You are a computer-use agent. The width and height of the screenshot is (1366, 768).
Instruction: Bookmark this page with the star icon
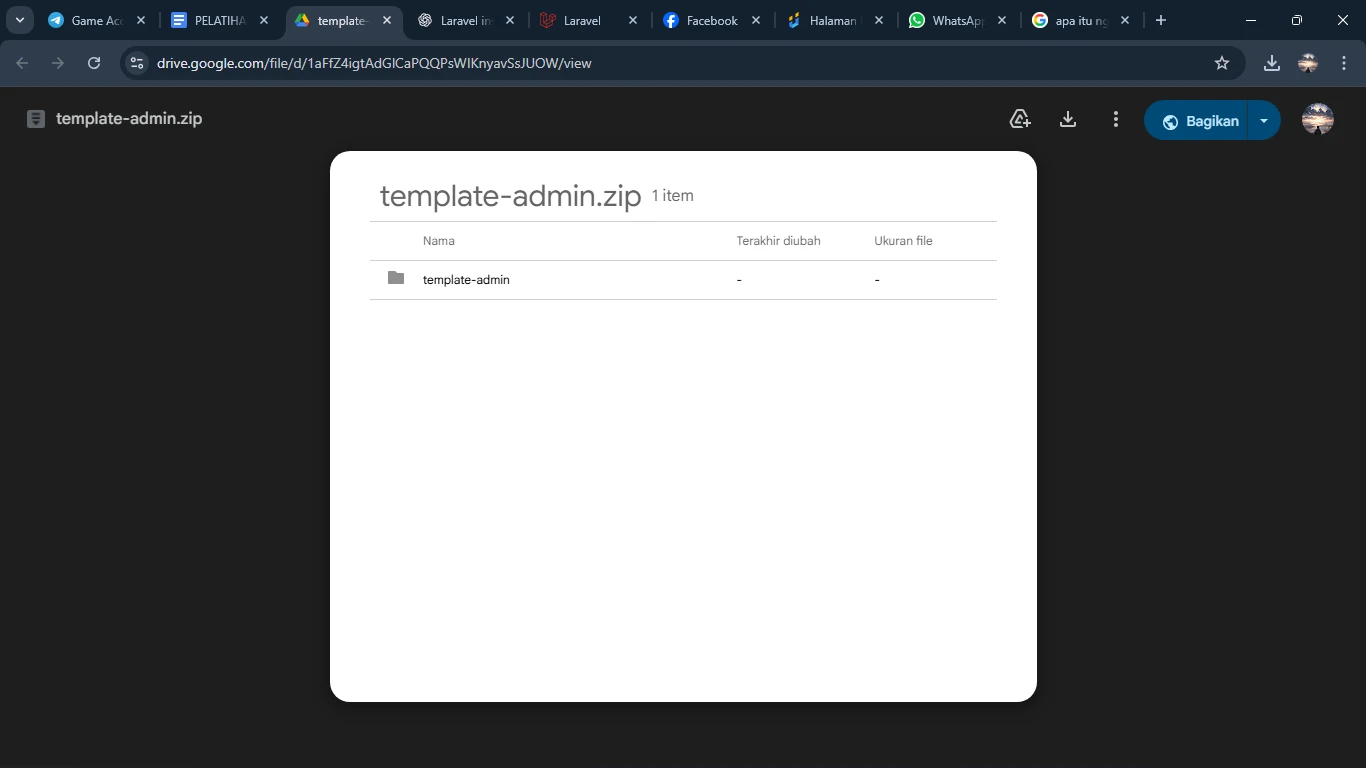point(1221,63)
